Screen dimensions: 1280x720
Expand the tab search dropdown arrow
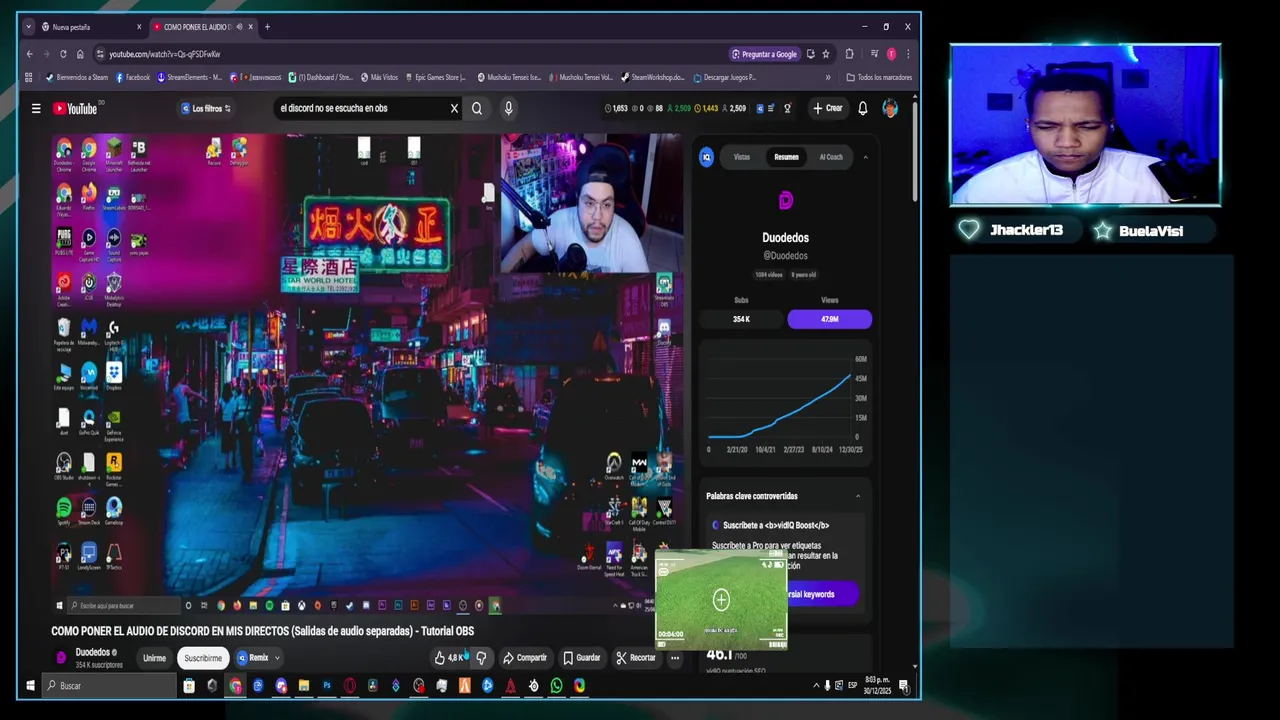(27, 27)
